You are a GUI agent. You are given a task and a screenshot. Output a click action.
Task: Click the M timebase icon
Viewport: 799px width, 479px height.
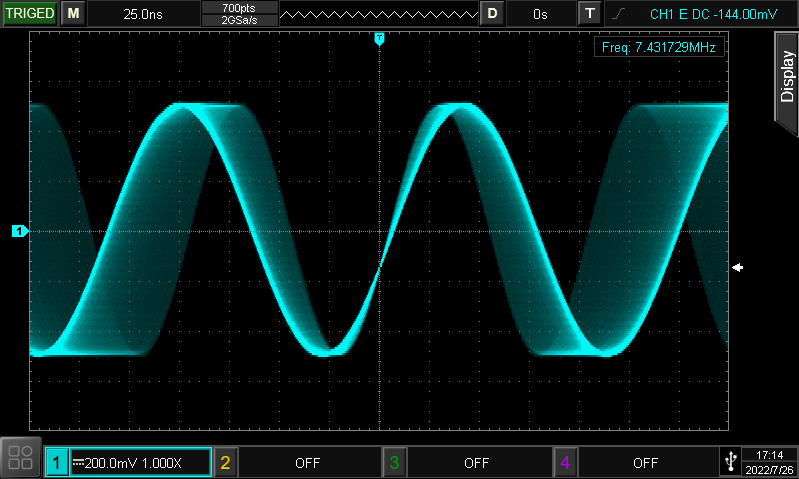(x=72, y=14)
